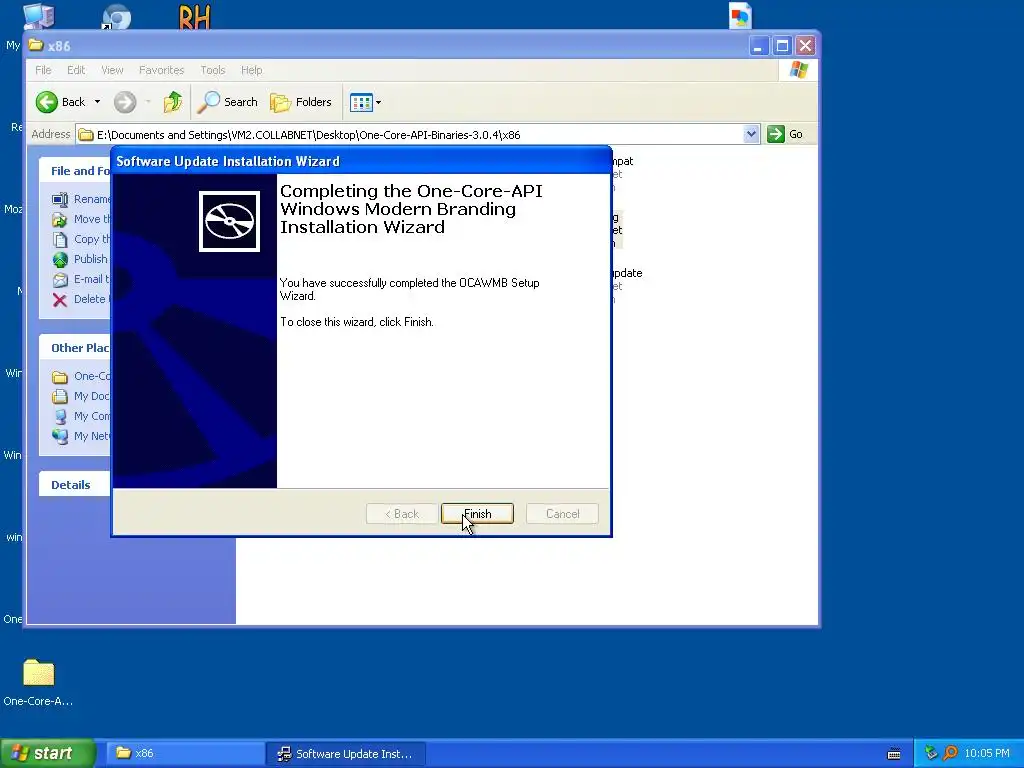Viewport: 1024px width, 768px height.
Task: Click the Windows Start button
Action: click(48, 753)
